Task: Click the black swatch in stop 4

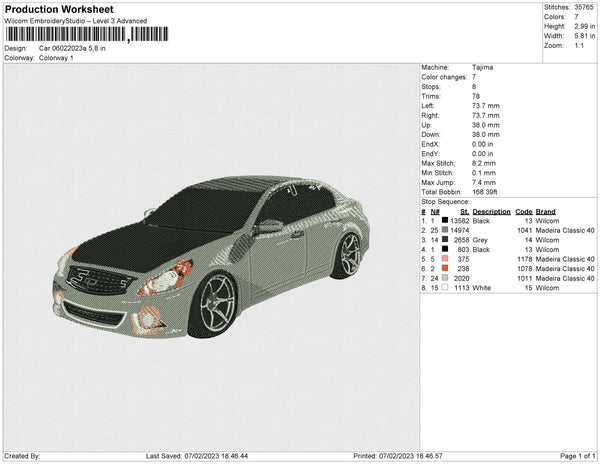Action: coord(443,249)
